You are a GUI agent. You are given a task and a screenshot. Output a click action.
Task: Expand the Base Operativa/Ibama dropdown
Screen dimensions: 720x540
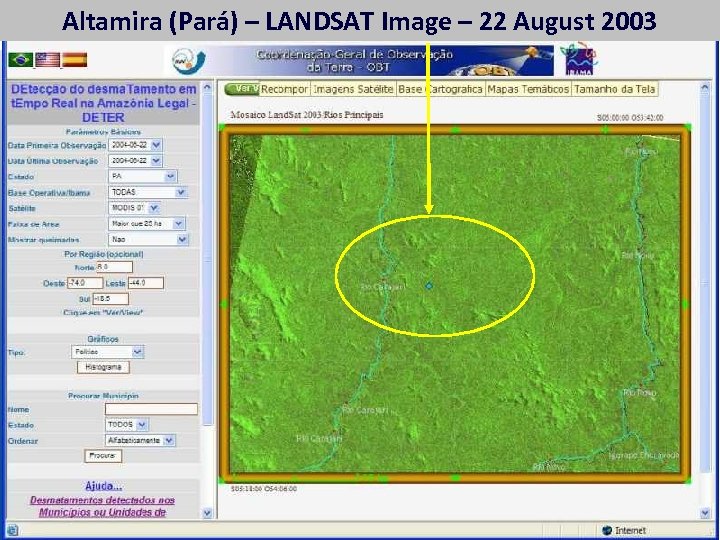(181, 192)
